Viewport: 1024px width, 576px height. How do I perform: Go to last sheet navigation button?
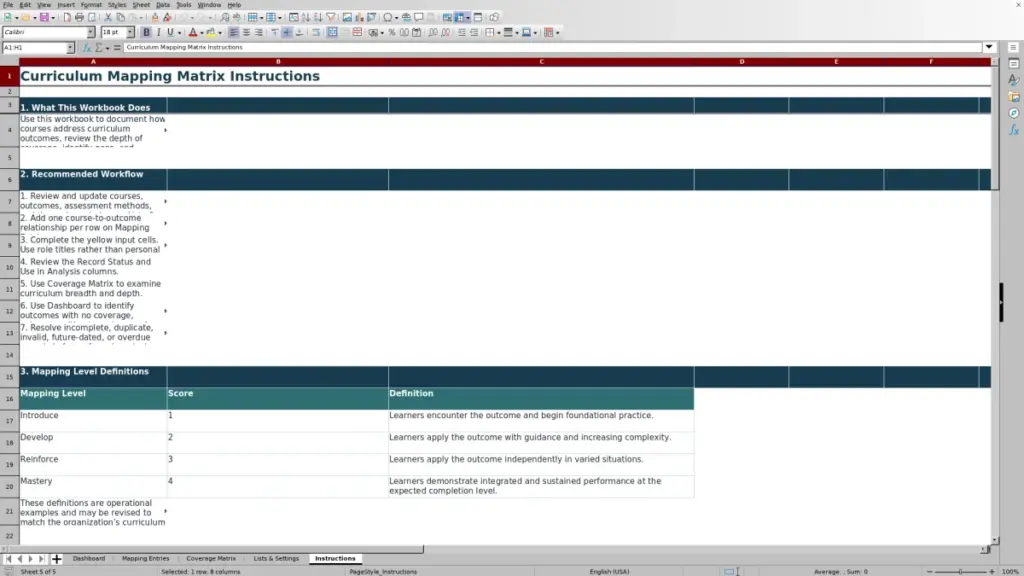click(41, 559)
